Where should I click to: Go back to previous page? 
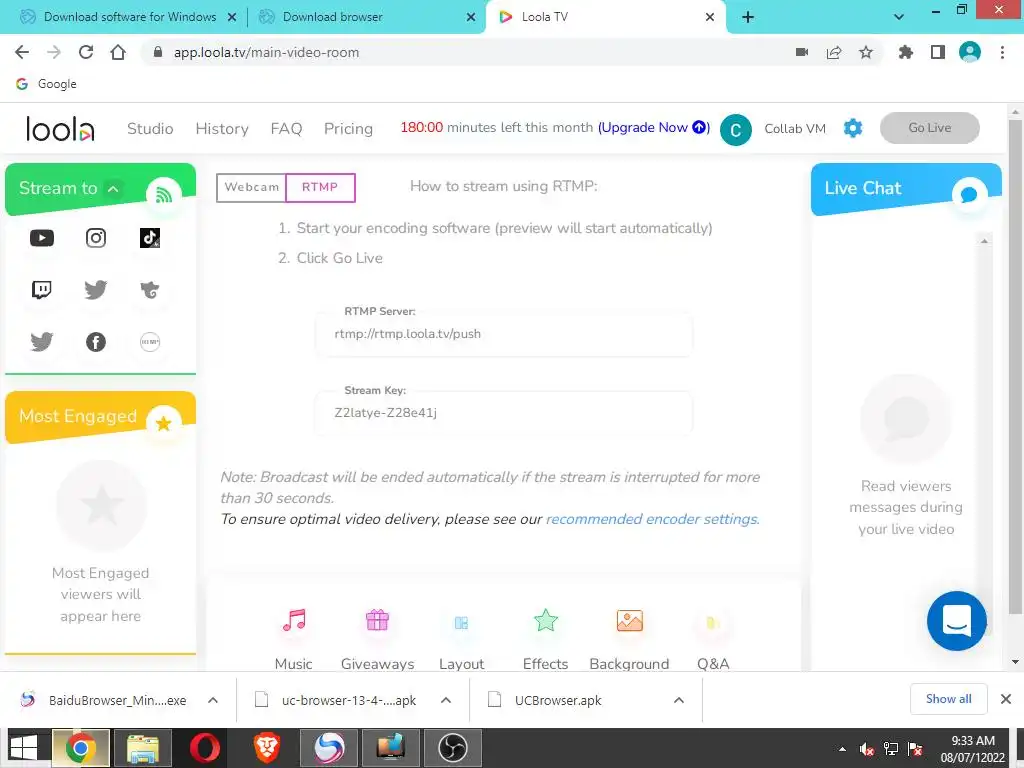click(22, 52)
